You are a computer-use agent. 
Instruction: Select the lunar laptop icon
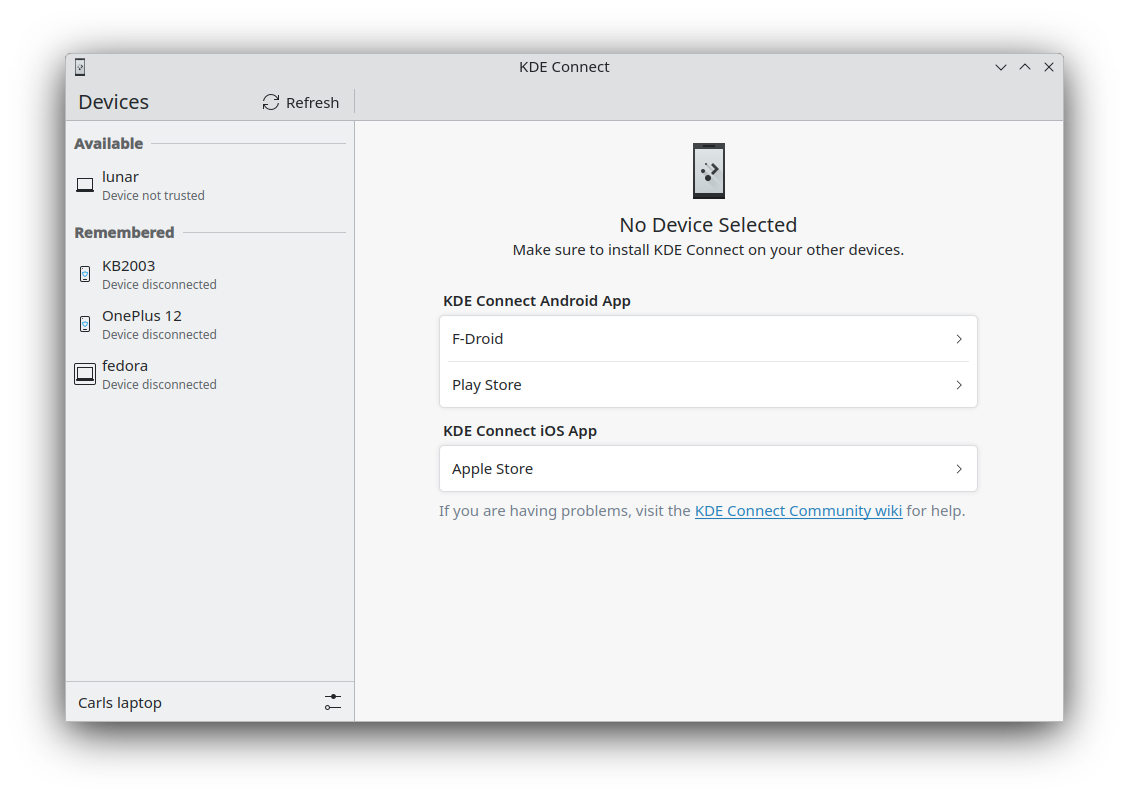[85, 185]
